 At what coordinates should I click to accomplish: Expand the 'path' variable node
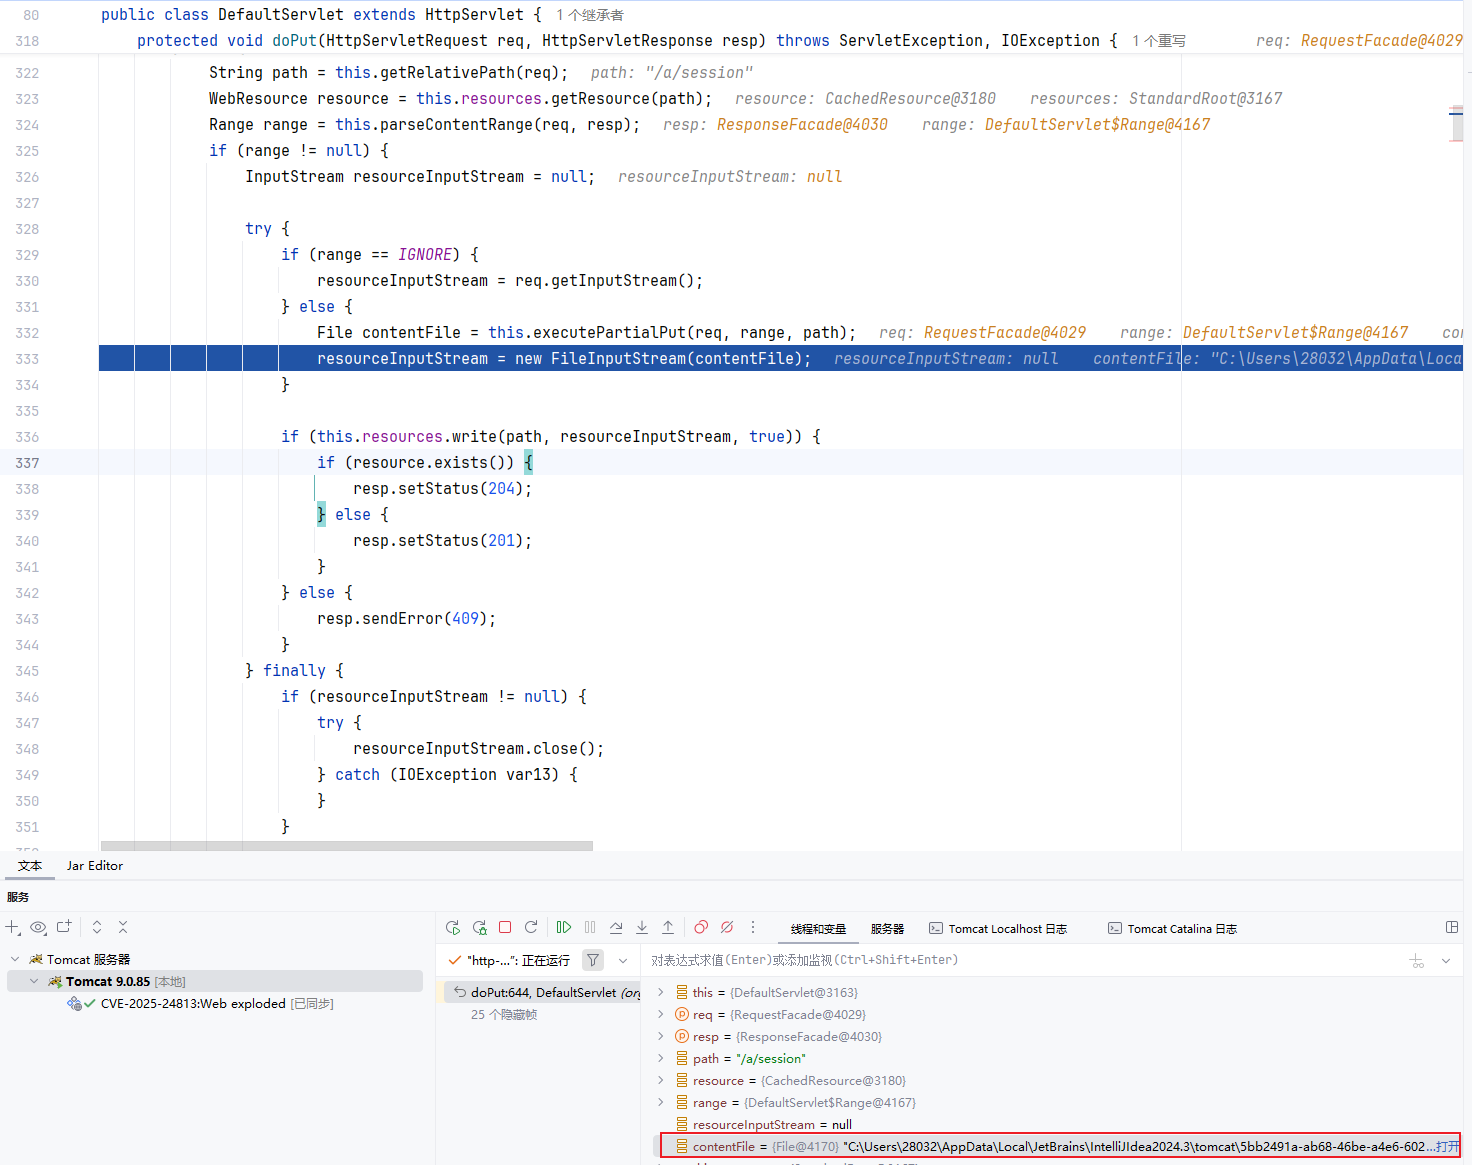660,1058
